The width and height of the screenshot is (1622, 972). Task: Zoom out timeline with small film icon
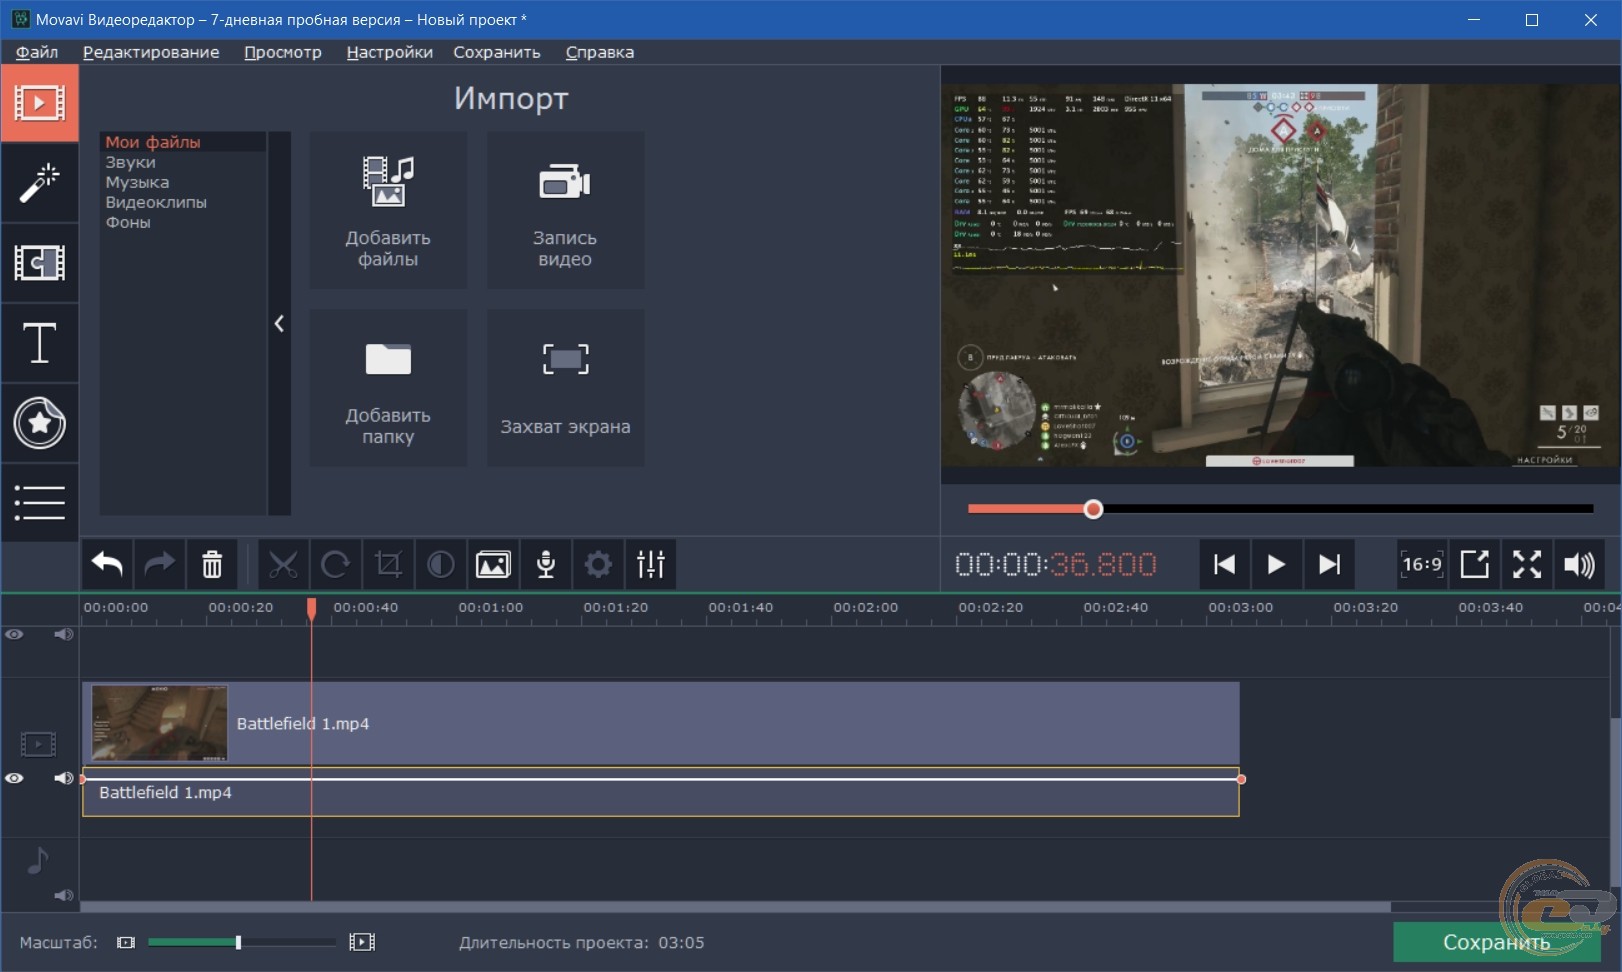[x=125, y=942]
